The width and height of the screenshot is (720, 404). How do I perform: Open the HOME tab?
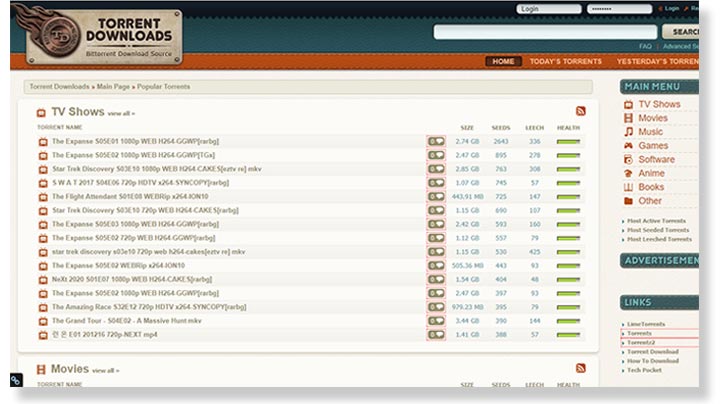503,62
